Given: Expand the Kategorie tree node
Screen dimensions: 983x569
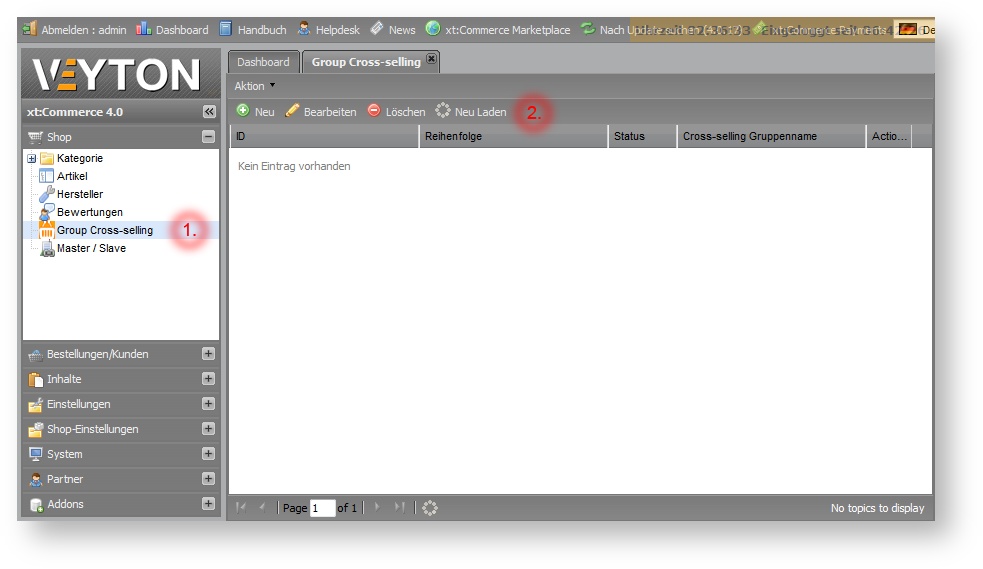Looking at the screenshot, I should 32,158.
